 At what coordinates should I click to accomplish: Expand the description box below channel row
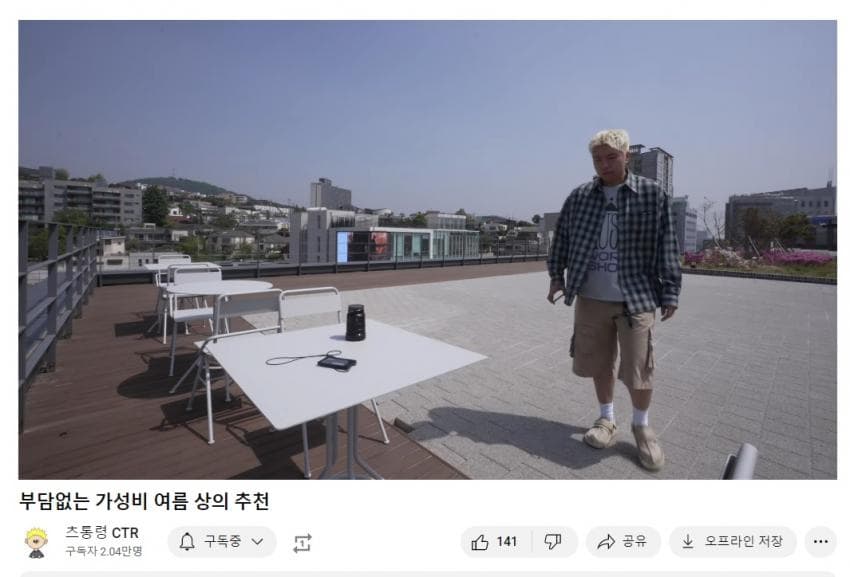(x=428, y=574)
